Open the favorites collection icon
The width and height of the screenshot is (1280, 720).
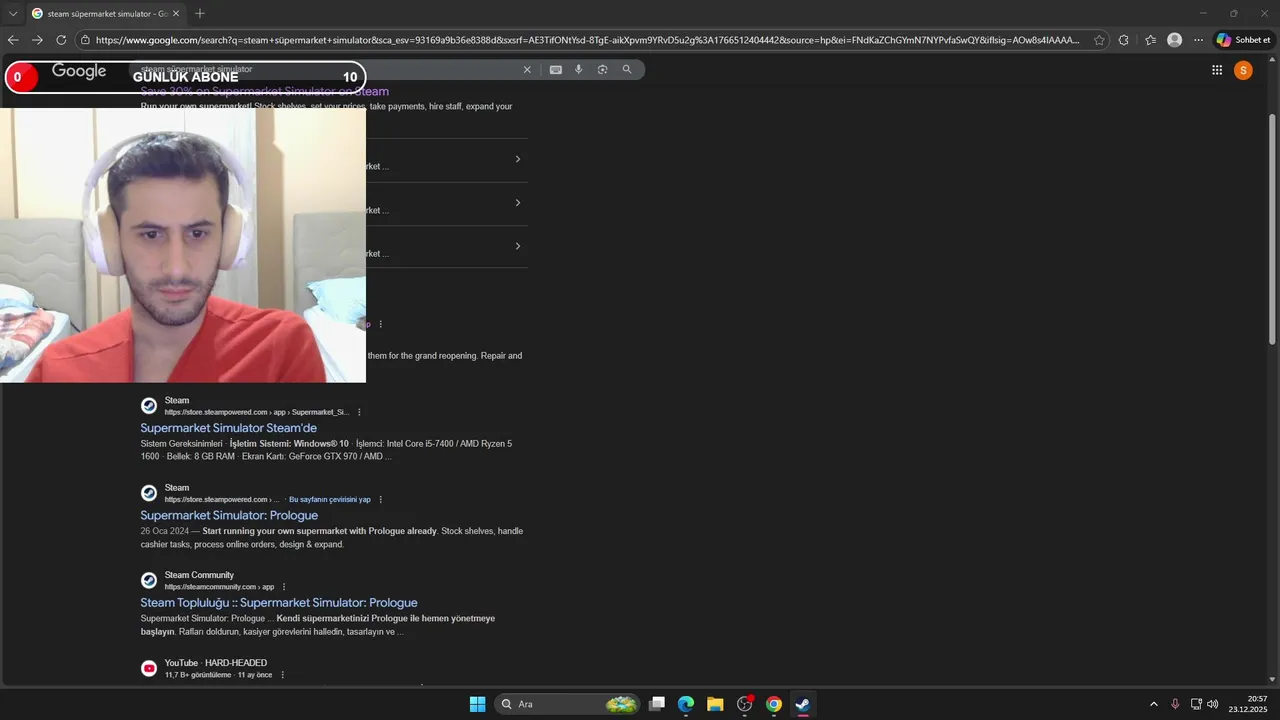point(1150,40)
